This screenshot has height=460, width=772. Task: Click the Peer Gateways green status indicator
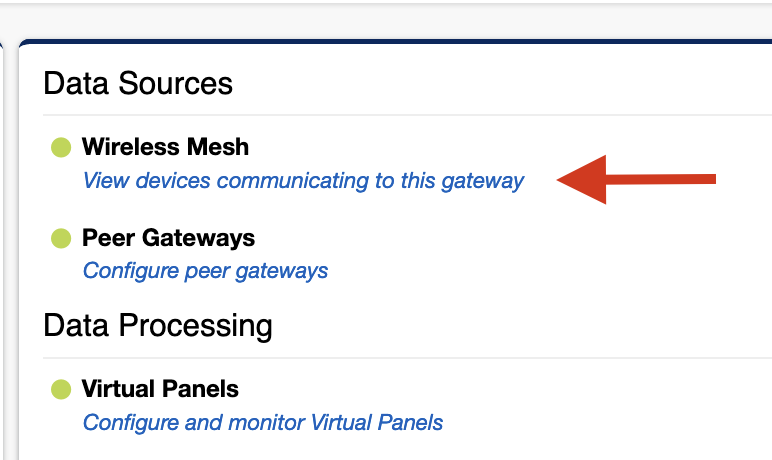61,238
